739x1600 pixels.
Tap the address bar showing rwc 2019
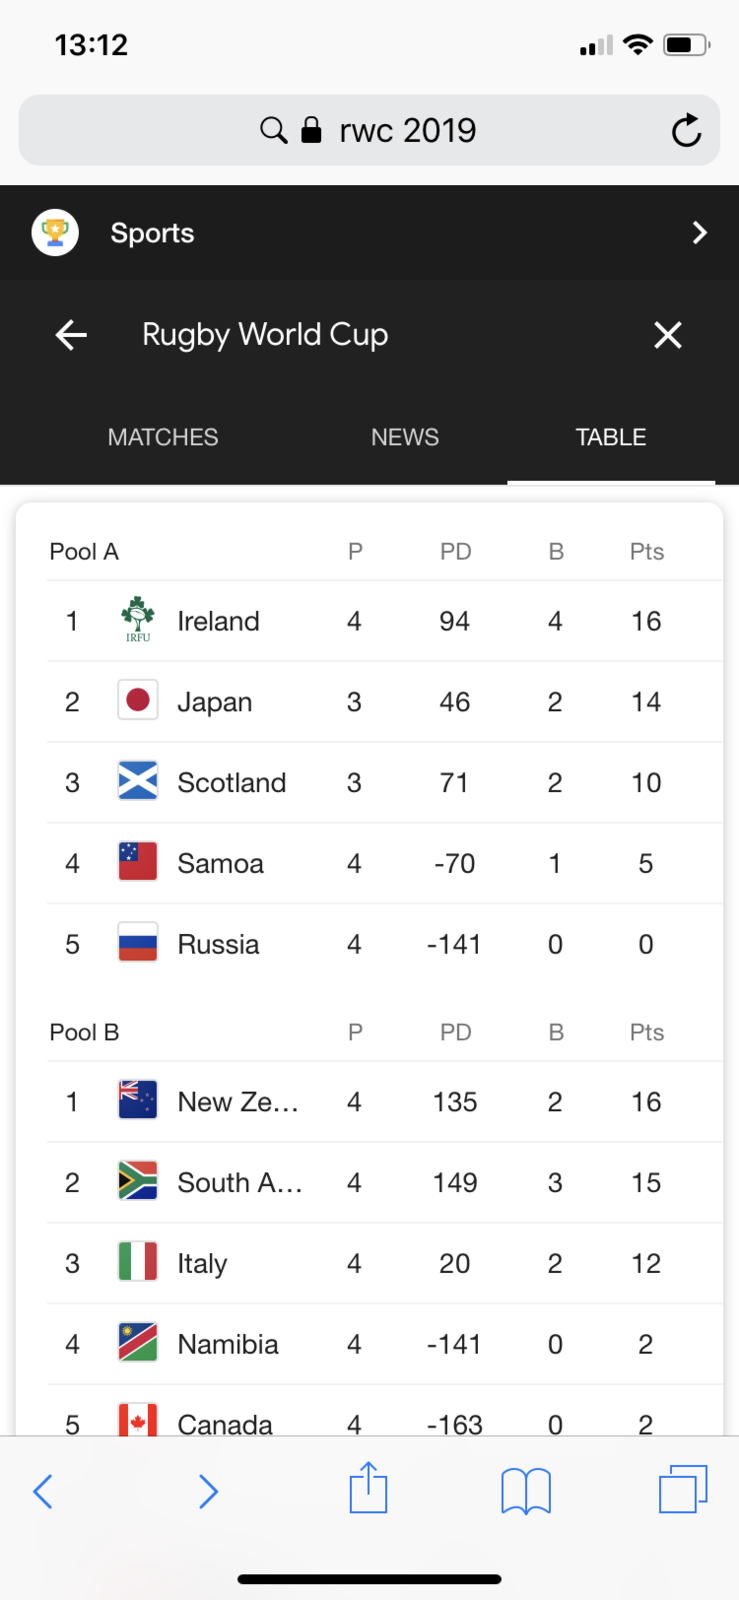(407, 131)
